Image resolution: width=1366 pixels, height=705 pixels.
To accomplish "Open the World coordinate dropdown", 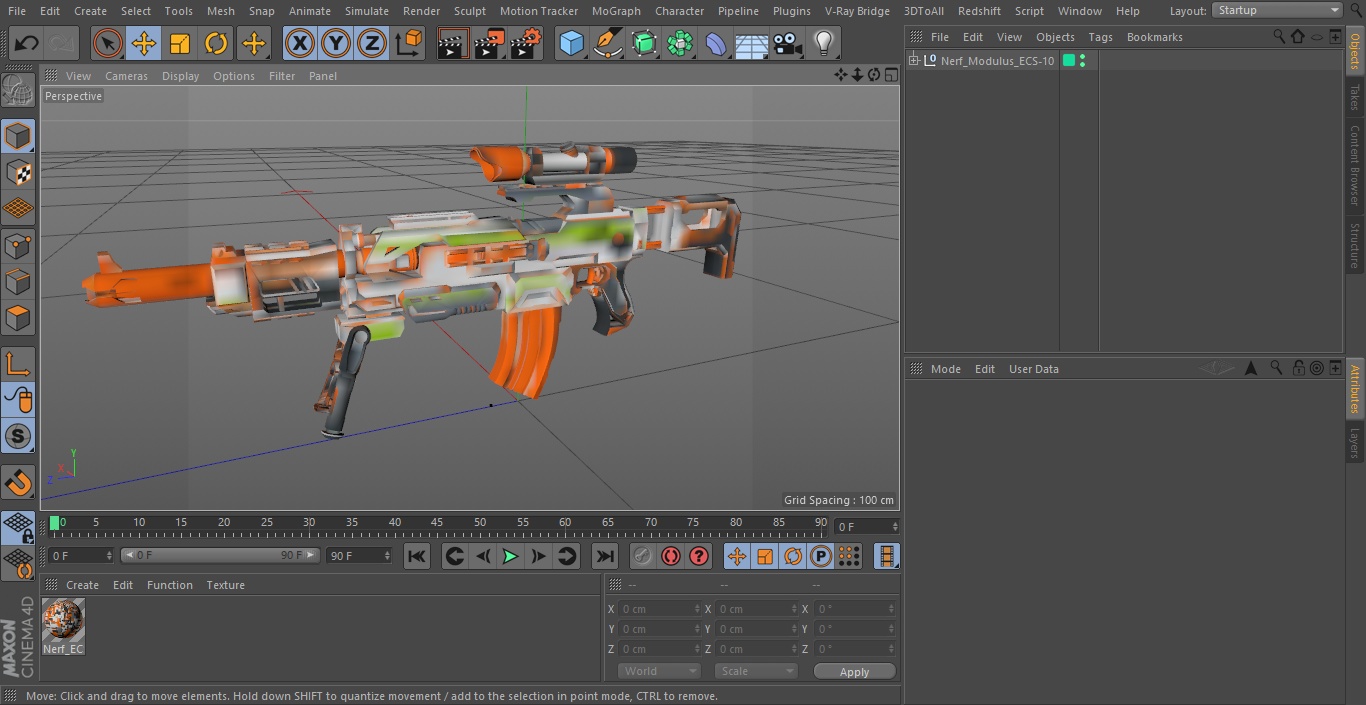I will (659, 671).
